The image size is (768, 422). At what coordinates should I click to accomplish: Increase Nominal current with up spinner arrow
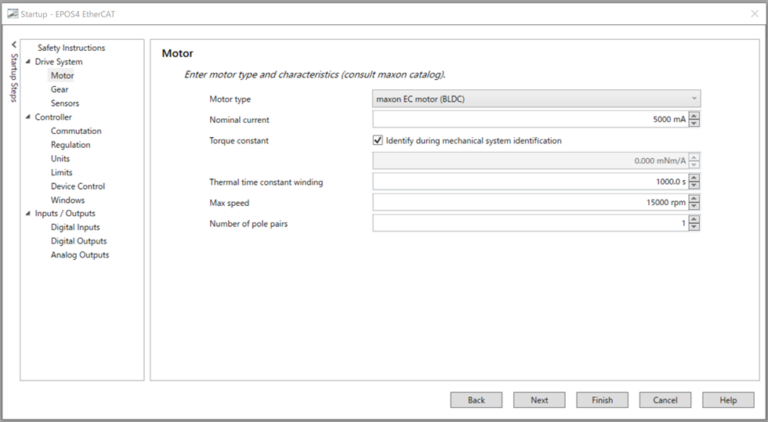tap(695, 115)
